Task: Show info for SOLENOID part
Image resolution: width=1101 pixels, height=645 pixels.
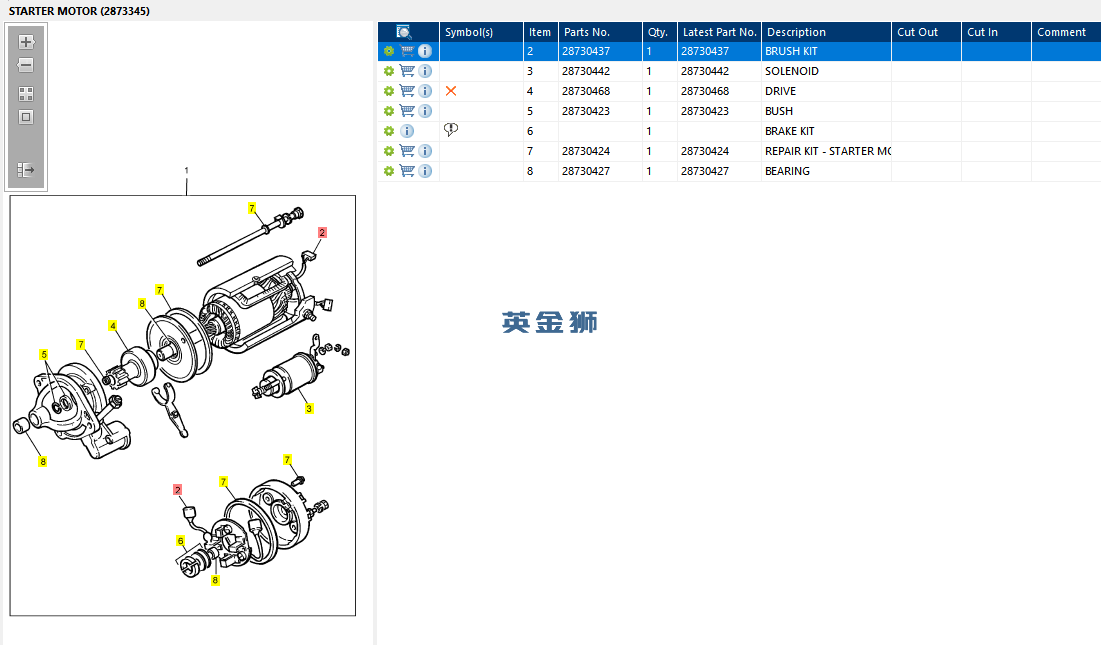Action: [425, 71]
